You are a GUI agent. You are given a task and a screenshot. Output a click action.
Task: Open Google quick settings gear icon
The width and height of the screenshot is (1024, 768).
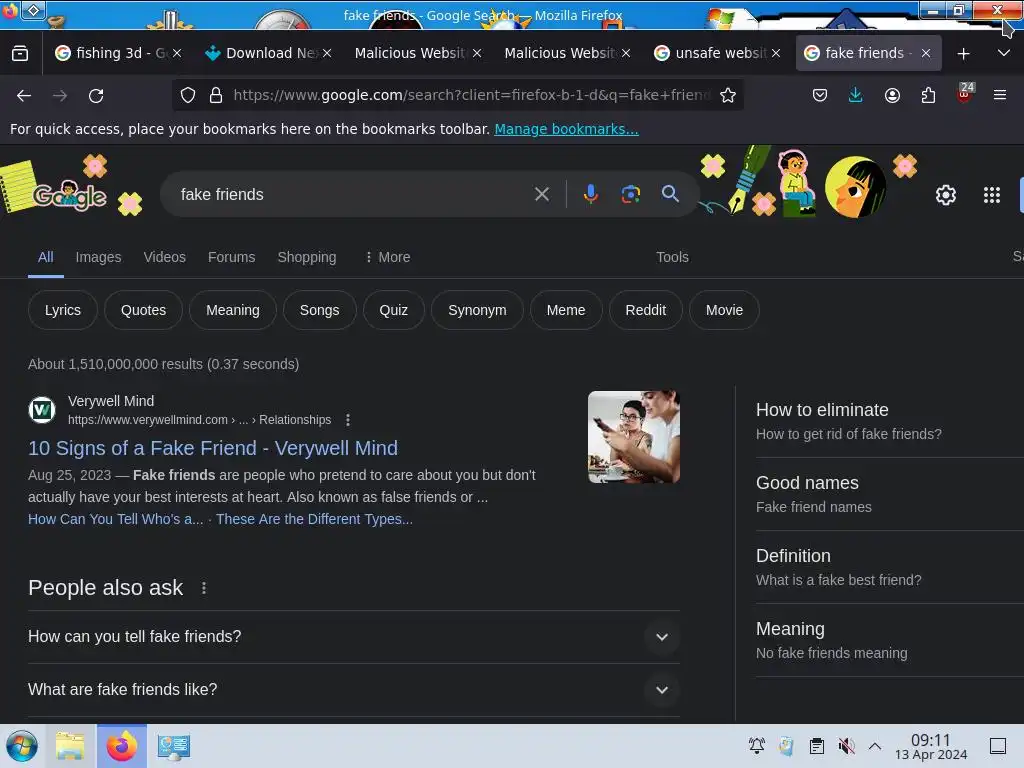(x=946, y=195)
